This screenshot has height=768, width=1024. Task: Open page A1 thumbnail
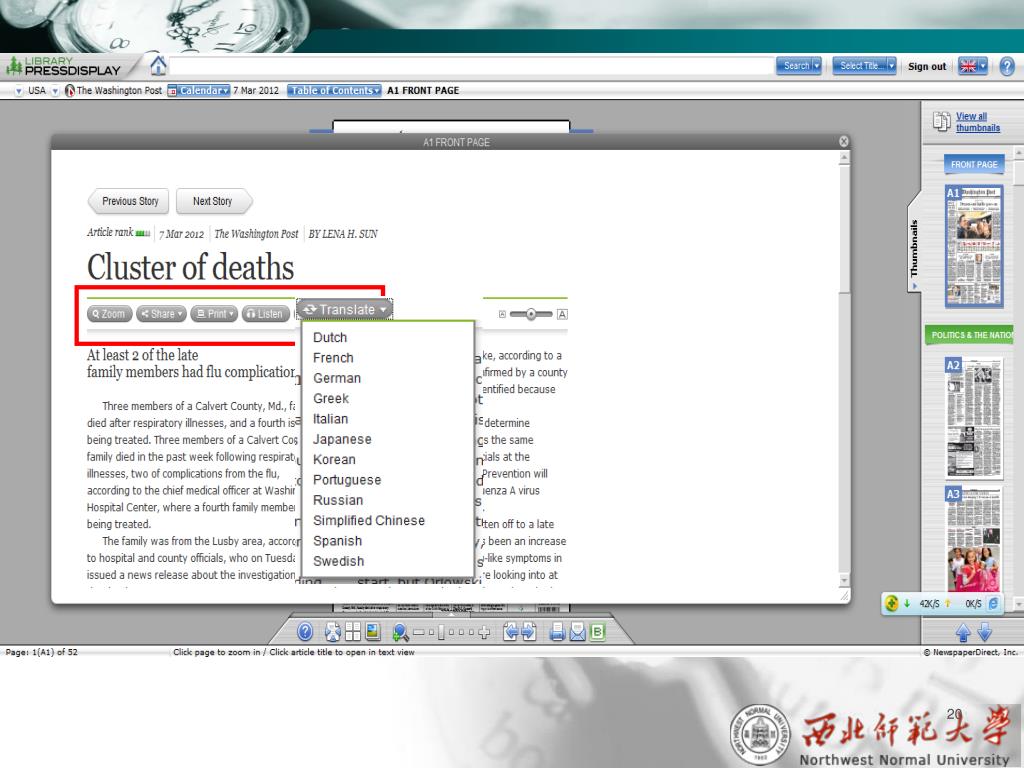(974, 247)
